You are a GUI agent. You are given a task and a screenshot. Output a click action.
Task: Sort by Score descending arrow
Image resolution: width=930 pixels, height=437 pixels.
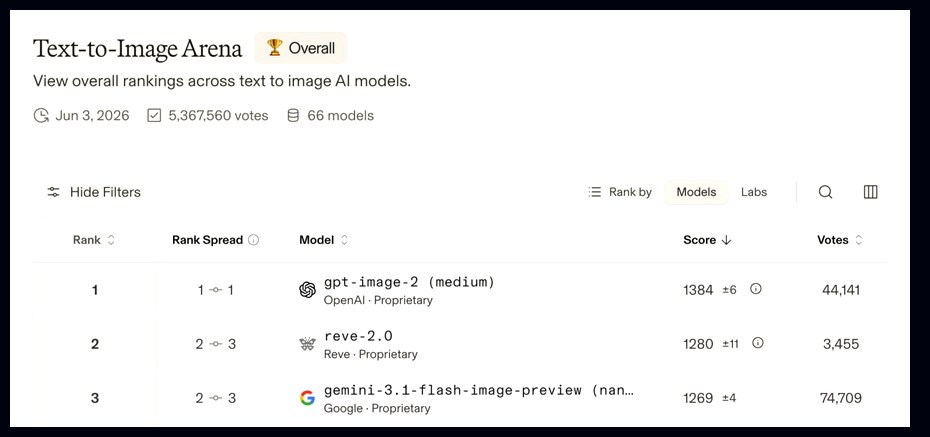pyautogui.click(x=726, y=240)
